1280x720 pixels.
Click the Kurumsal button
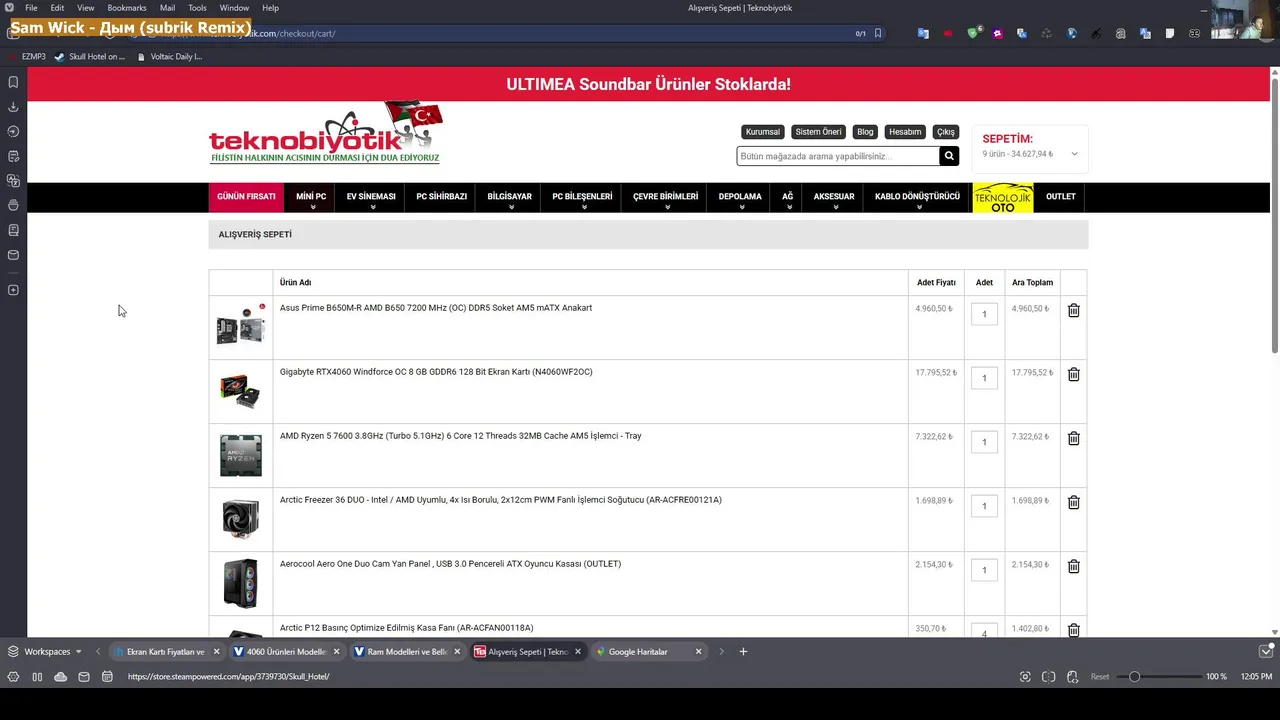pos(763,132)
